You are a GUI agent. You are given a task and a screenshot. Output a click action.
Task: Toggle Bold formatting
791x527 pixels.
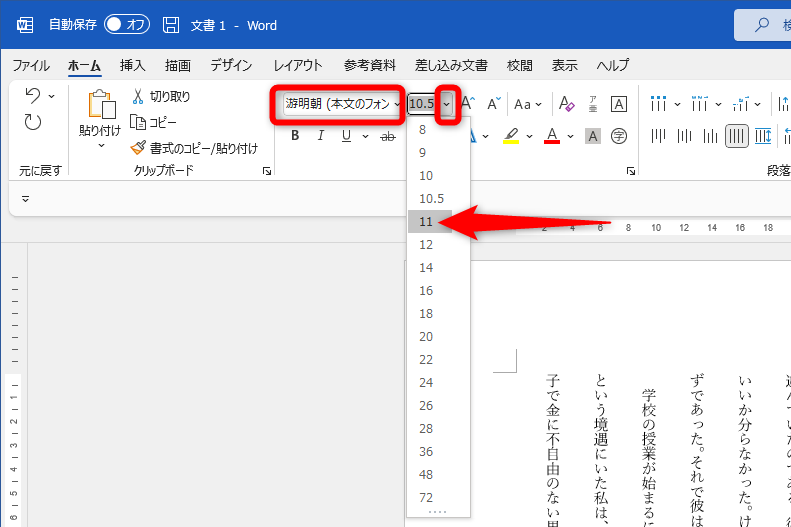pos(295,136)
